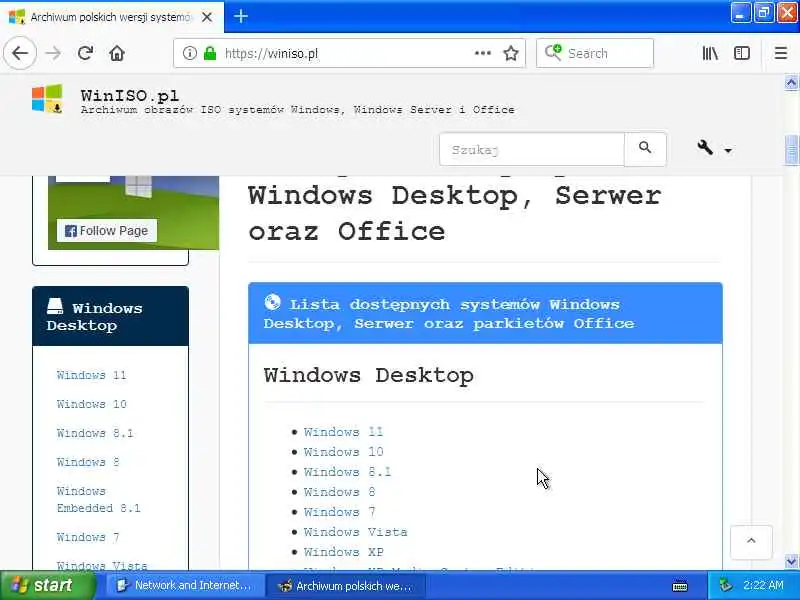This screenshot has height=600, width=800.
Task: Switch to Network and Internet taskbar window
Action: click(x=186, y=585)
